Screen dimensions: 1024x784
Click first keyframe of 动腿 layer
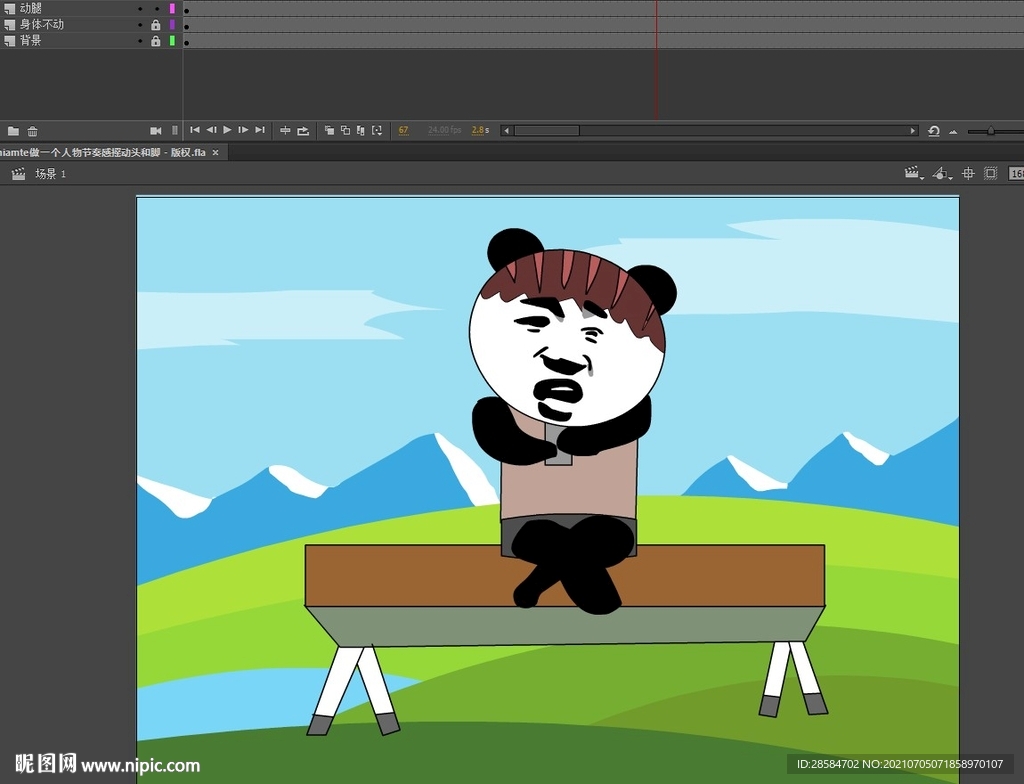[187, 10]
